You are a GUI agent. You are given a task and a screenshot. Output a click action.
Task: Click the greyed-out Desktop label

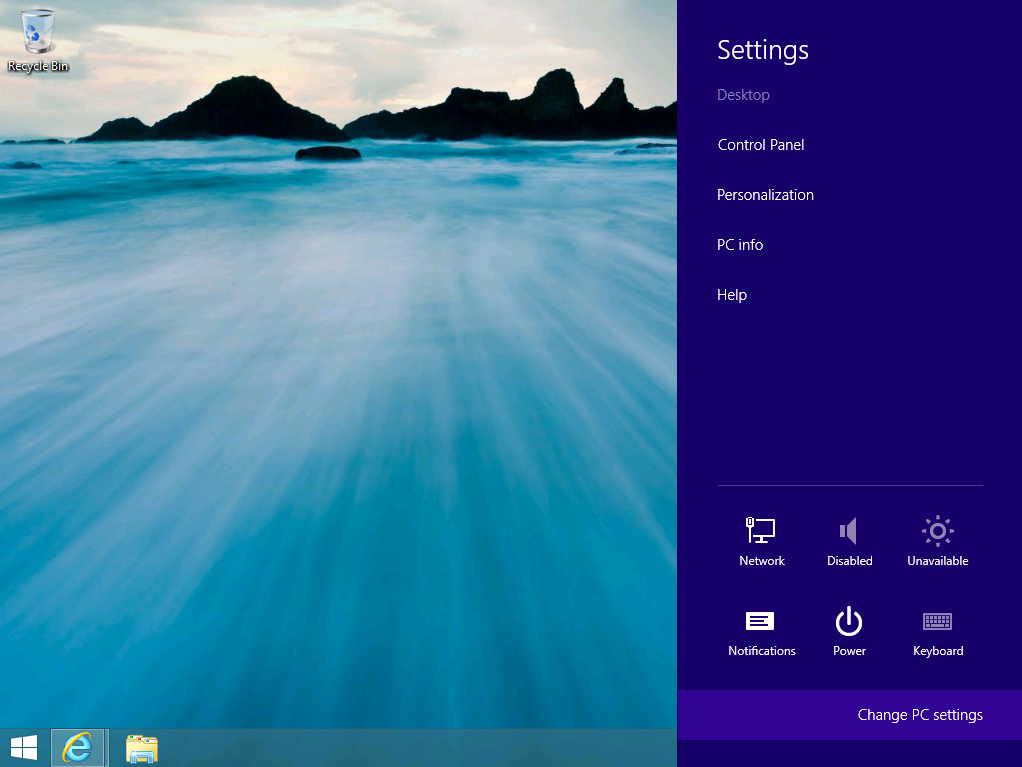pos(743,95)
